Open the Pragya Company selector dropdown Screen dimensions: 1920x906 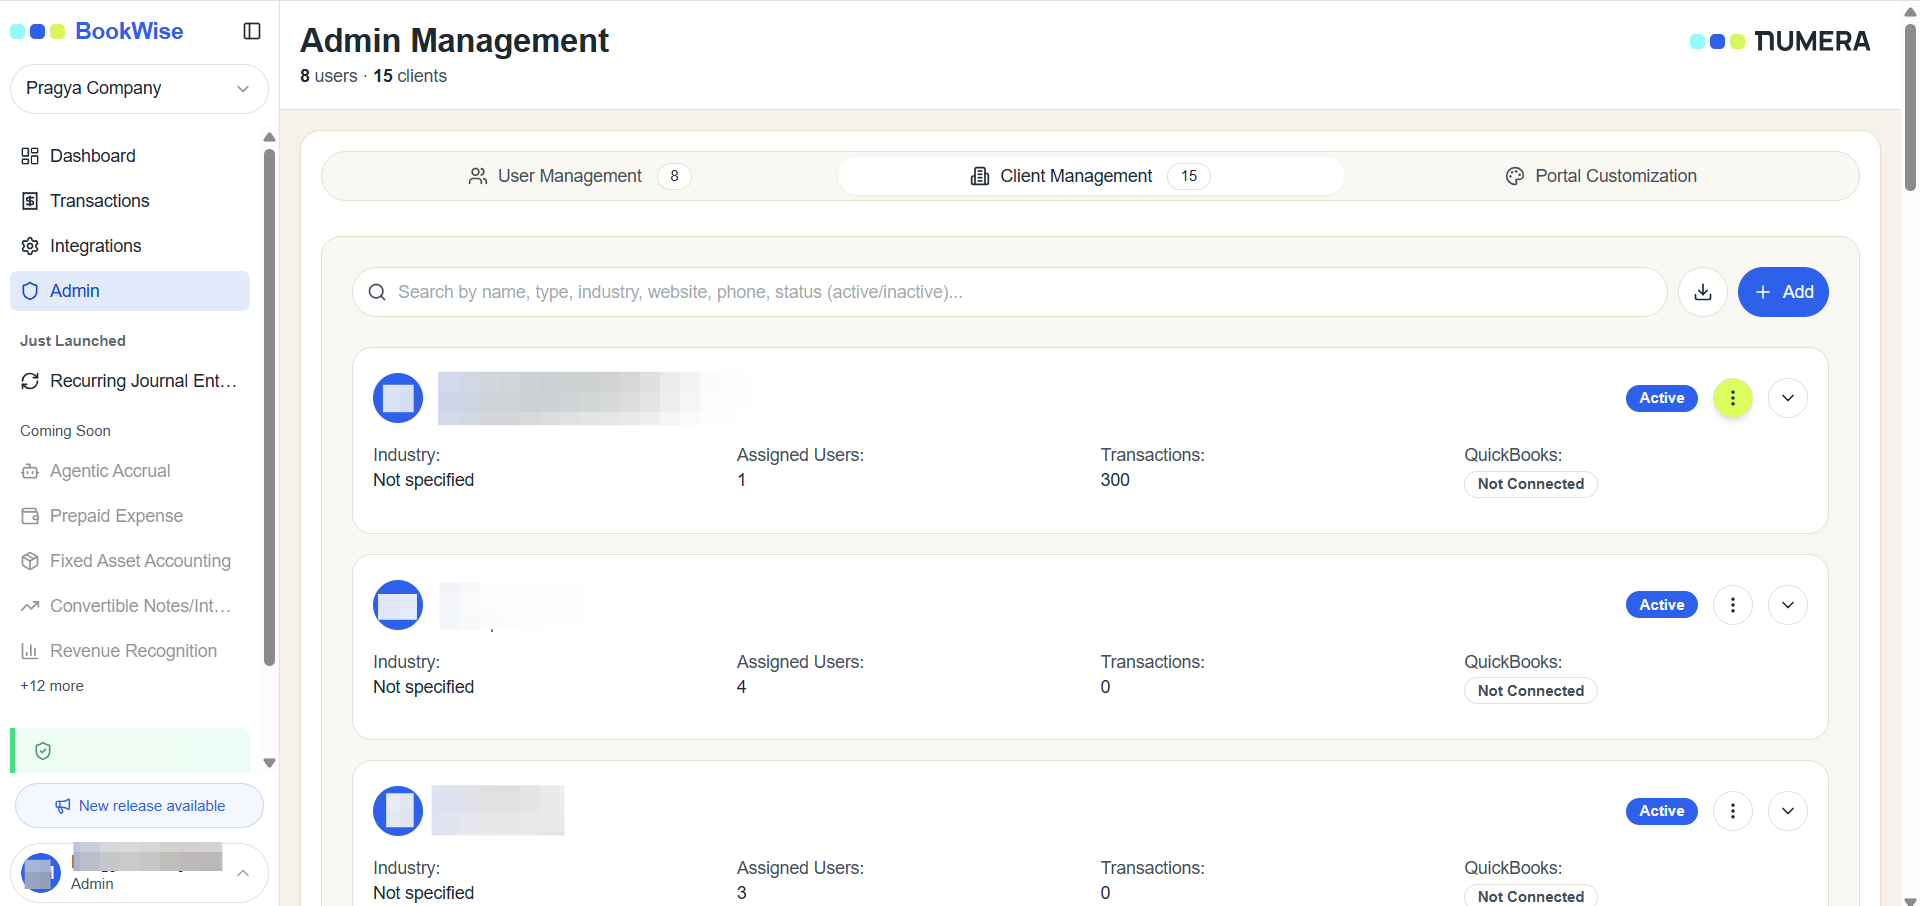point(139,88)
